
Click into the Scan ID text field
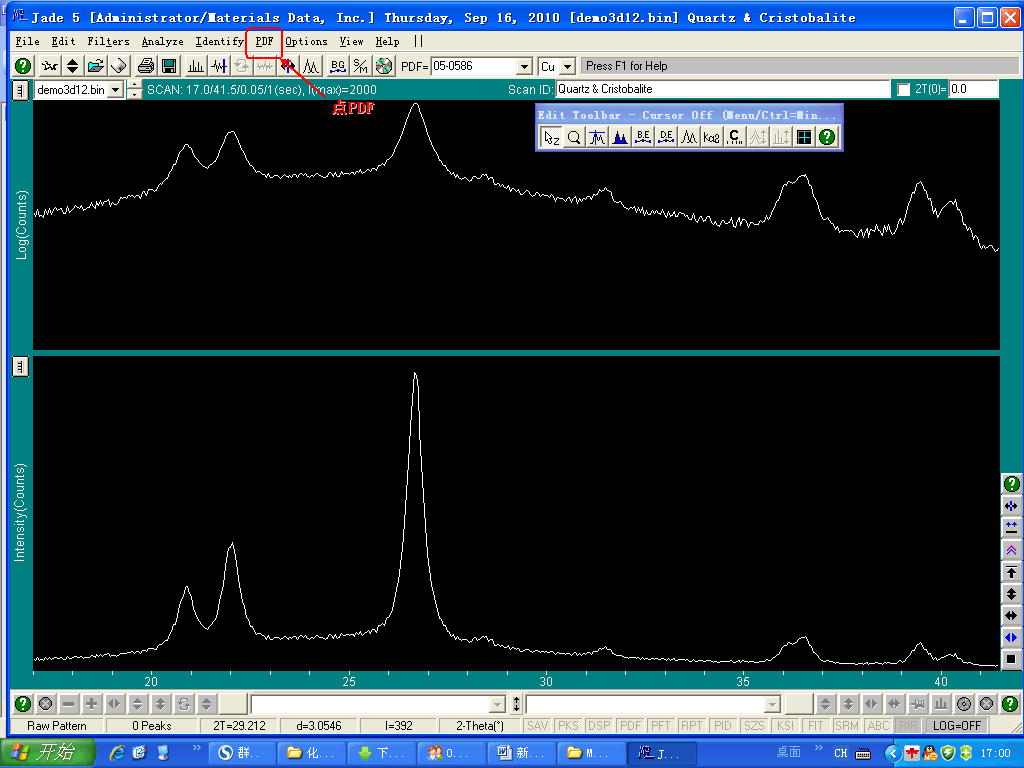point(721,89)
